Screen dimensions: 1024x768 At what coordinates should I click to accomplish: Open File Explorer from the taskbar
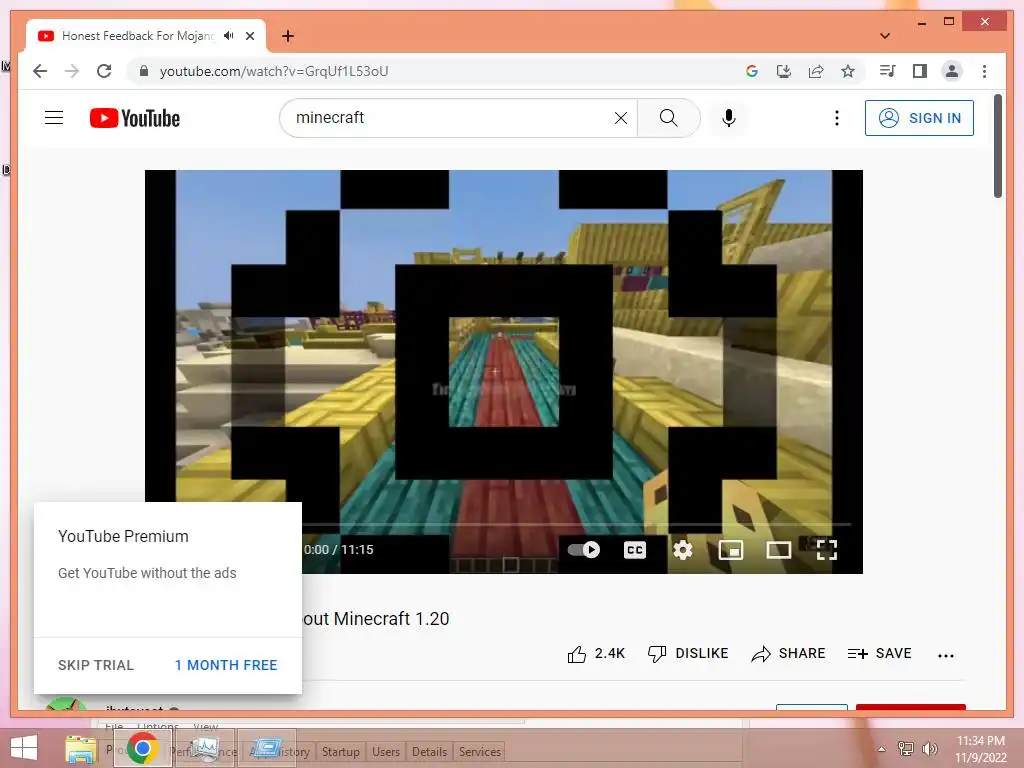coord(81,749)
